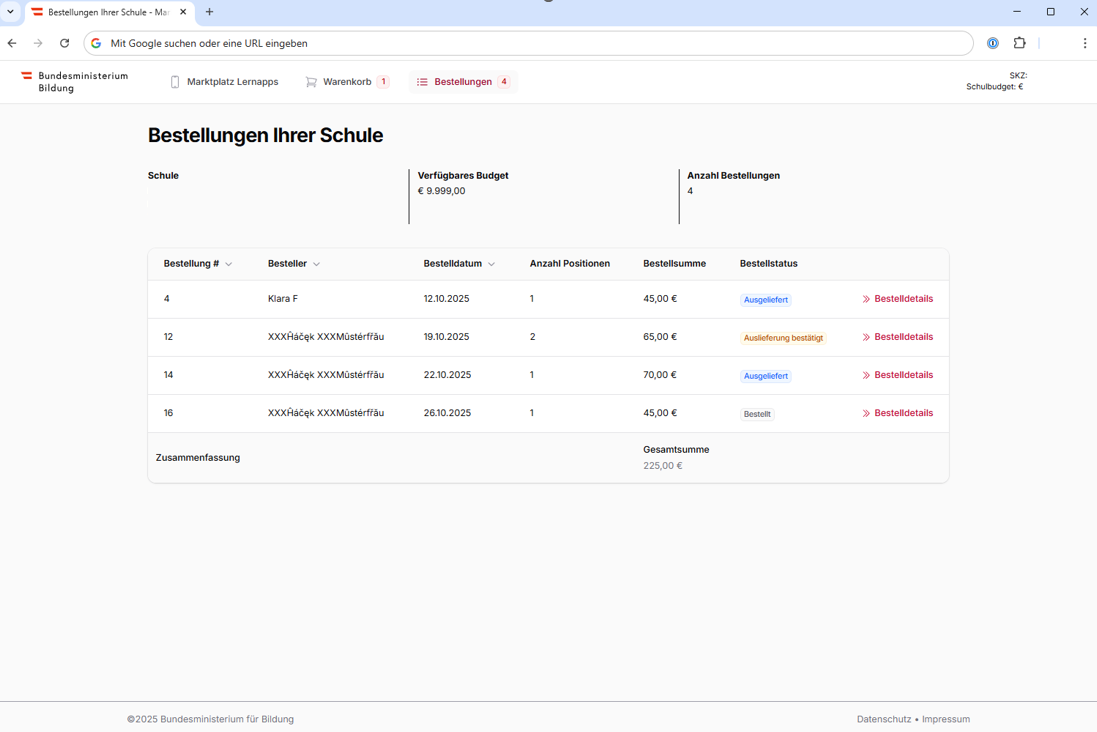Click the Bestellungen count badge 4
The height and width of the screenshot is (732, 1097).
504,82
